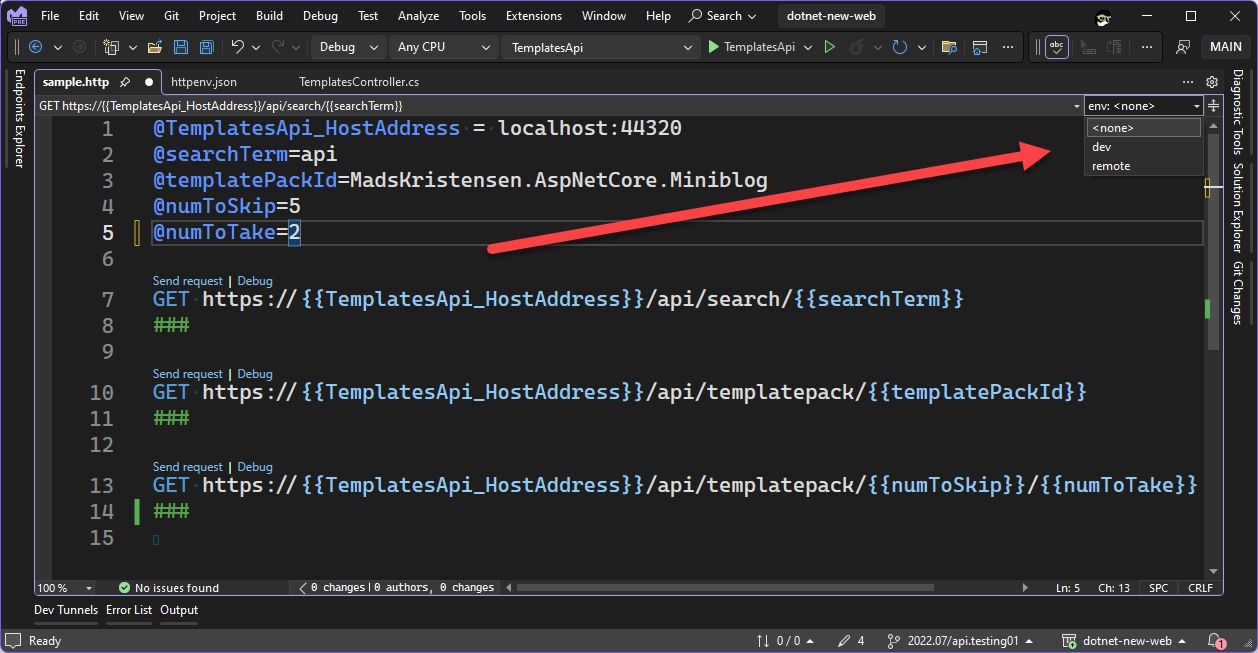Select the remote environment option

click(1144, 166)
